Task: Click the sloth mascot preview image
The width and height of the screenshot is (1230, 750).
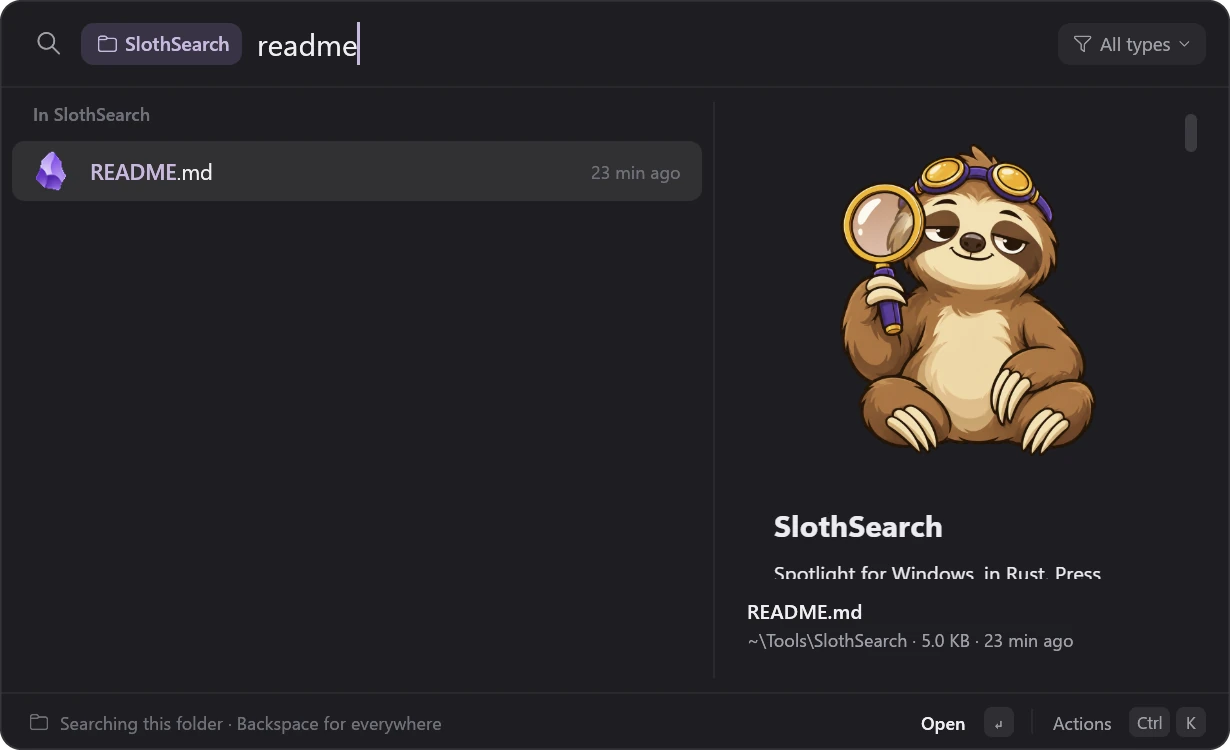Action: [967, 300]
